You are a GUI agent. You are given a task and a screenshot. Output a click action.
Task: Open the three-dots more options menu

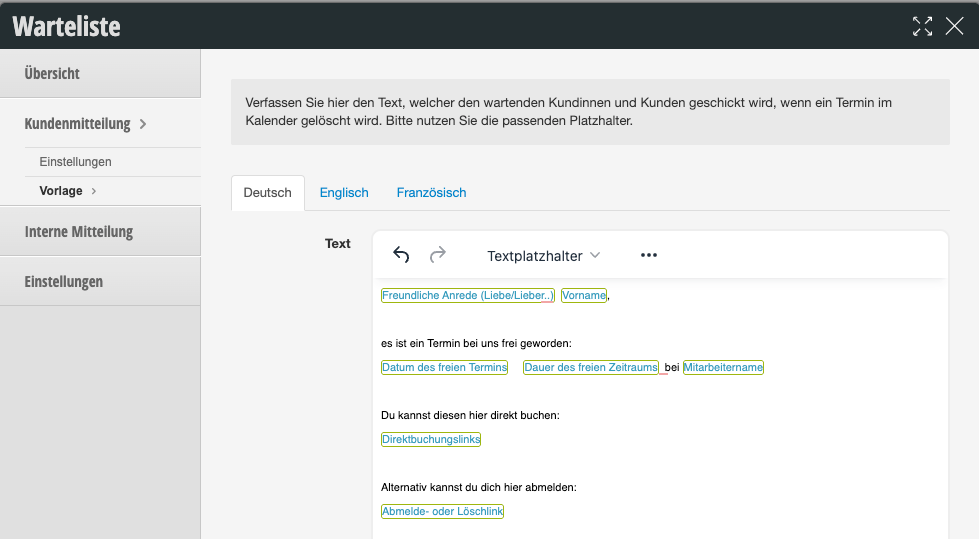click(x=649, y=255)
